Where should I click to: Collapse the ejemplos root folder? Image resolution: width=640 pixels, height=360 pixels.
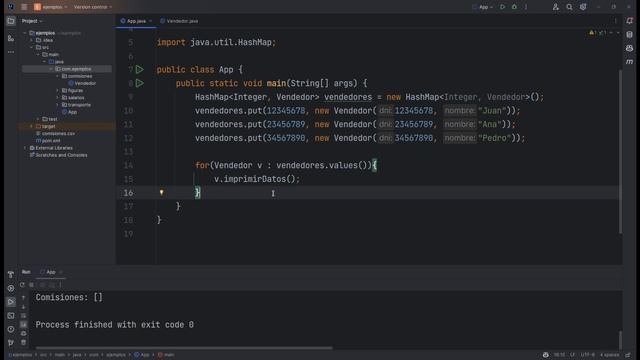(25, 33)
